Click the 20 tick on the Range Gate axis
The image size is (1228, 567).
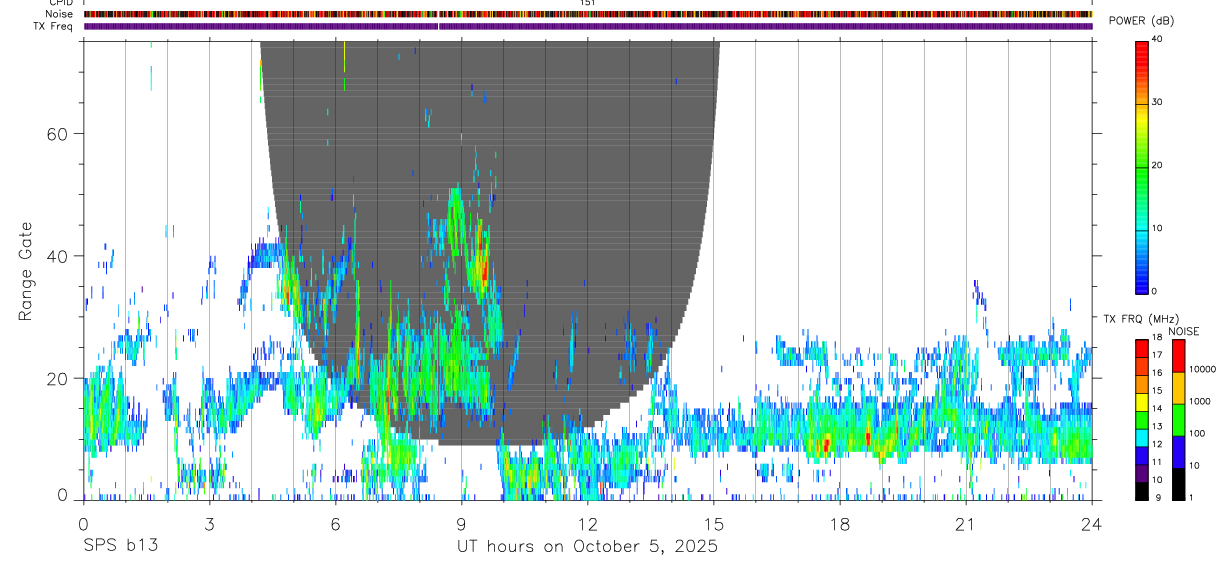point(57,379)
